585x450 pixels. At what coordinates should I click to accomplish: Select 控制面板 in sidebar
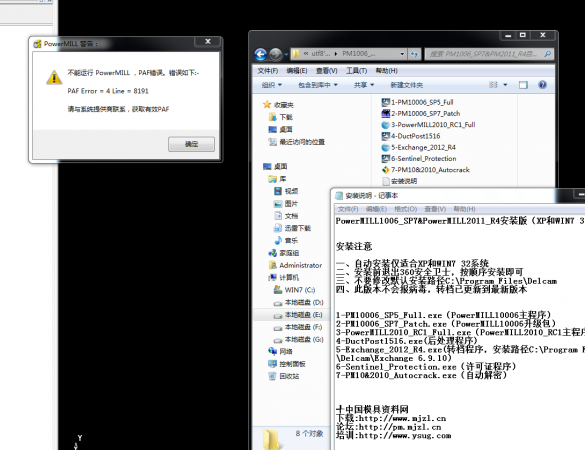point(287,364)
